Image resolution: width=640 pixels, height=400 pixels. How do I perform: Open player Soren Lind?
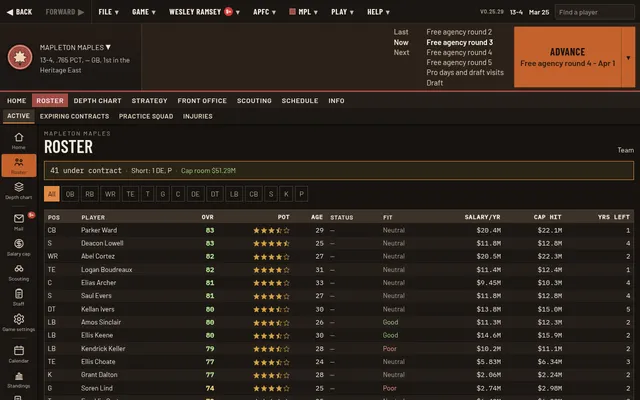click(96, 388)
